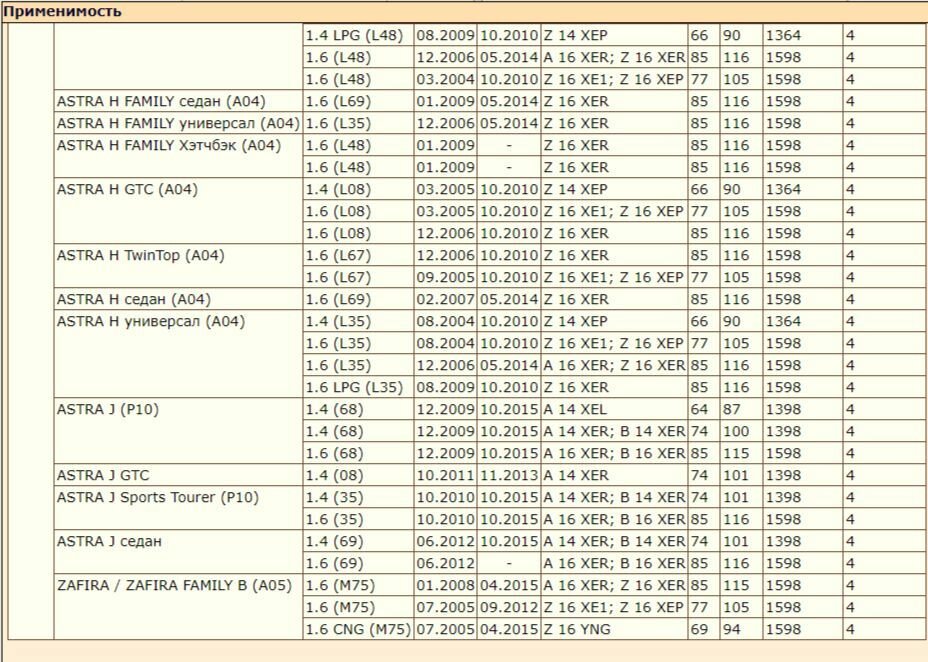928x662 pixels.
Task: Click the horsepower value '87'
Action: [742, 409]
